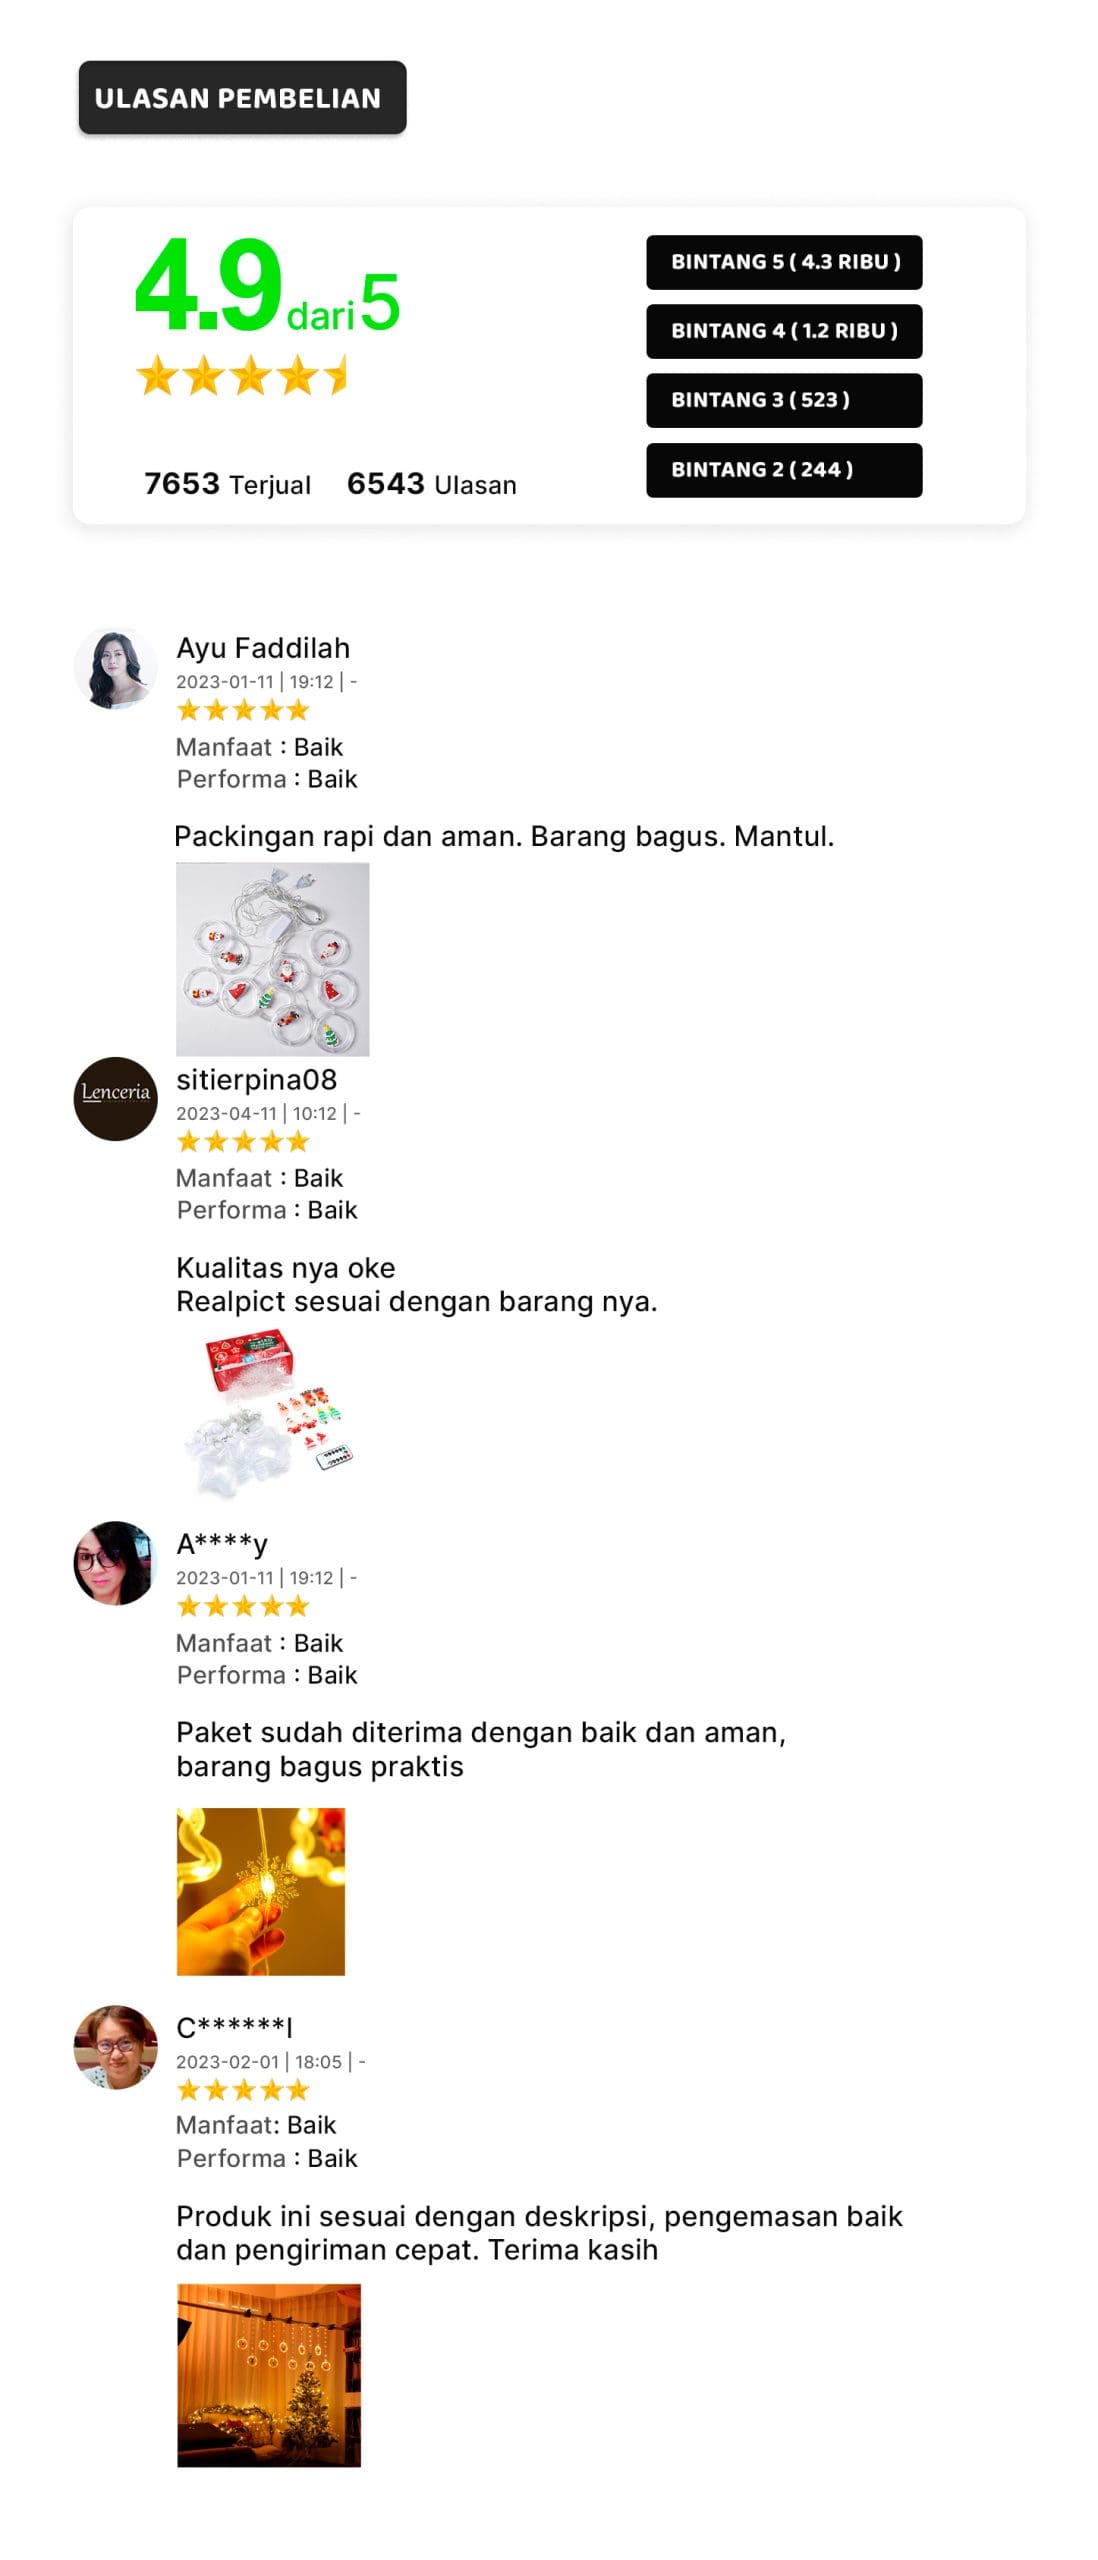
Task: View A****y's snowflake light photo
Action: [260, 1890]
